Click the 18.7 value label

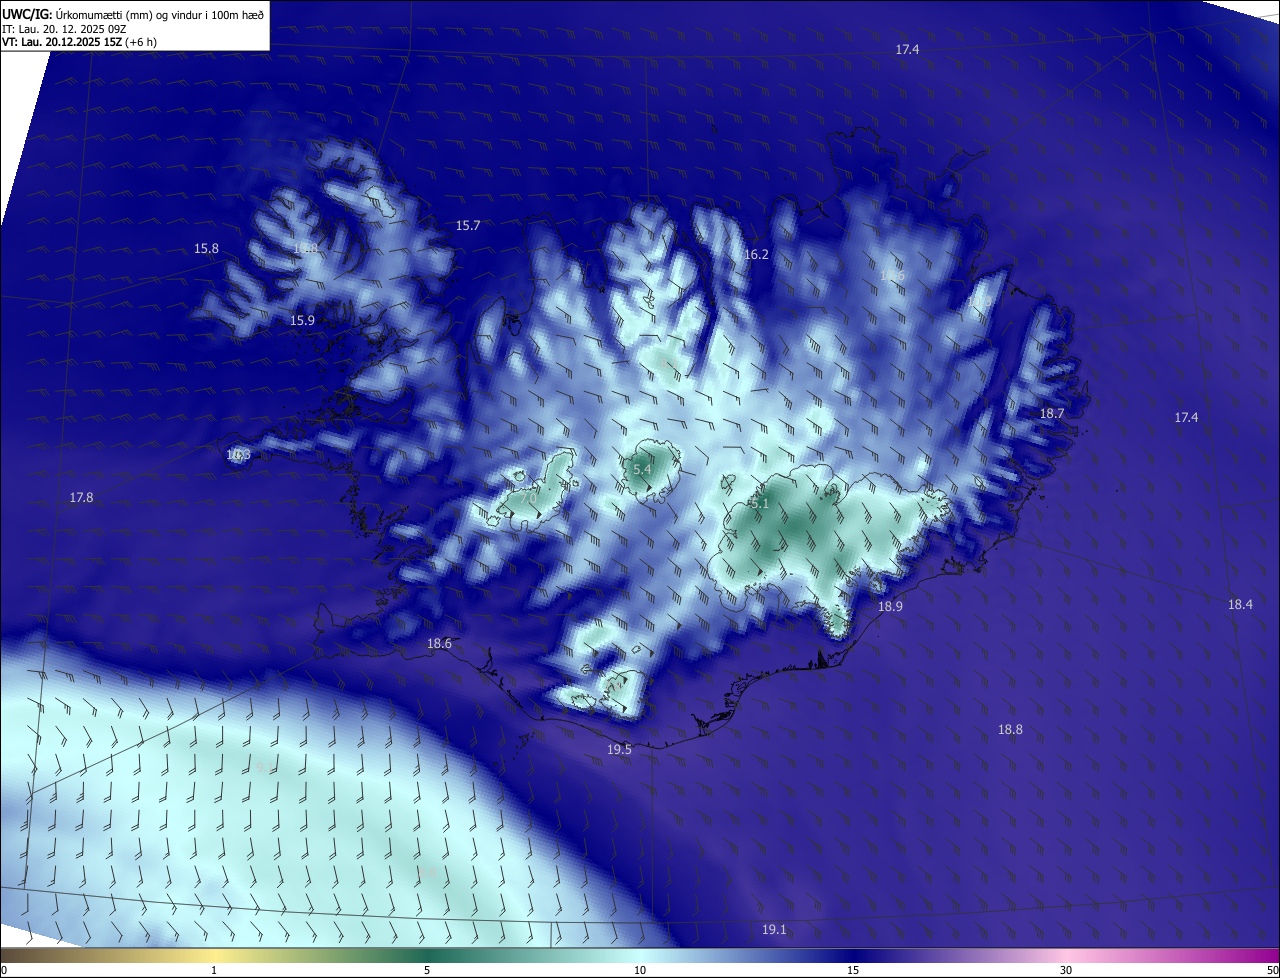pyautogui.click(x=1052, y=413)
